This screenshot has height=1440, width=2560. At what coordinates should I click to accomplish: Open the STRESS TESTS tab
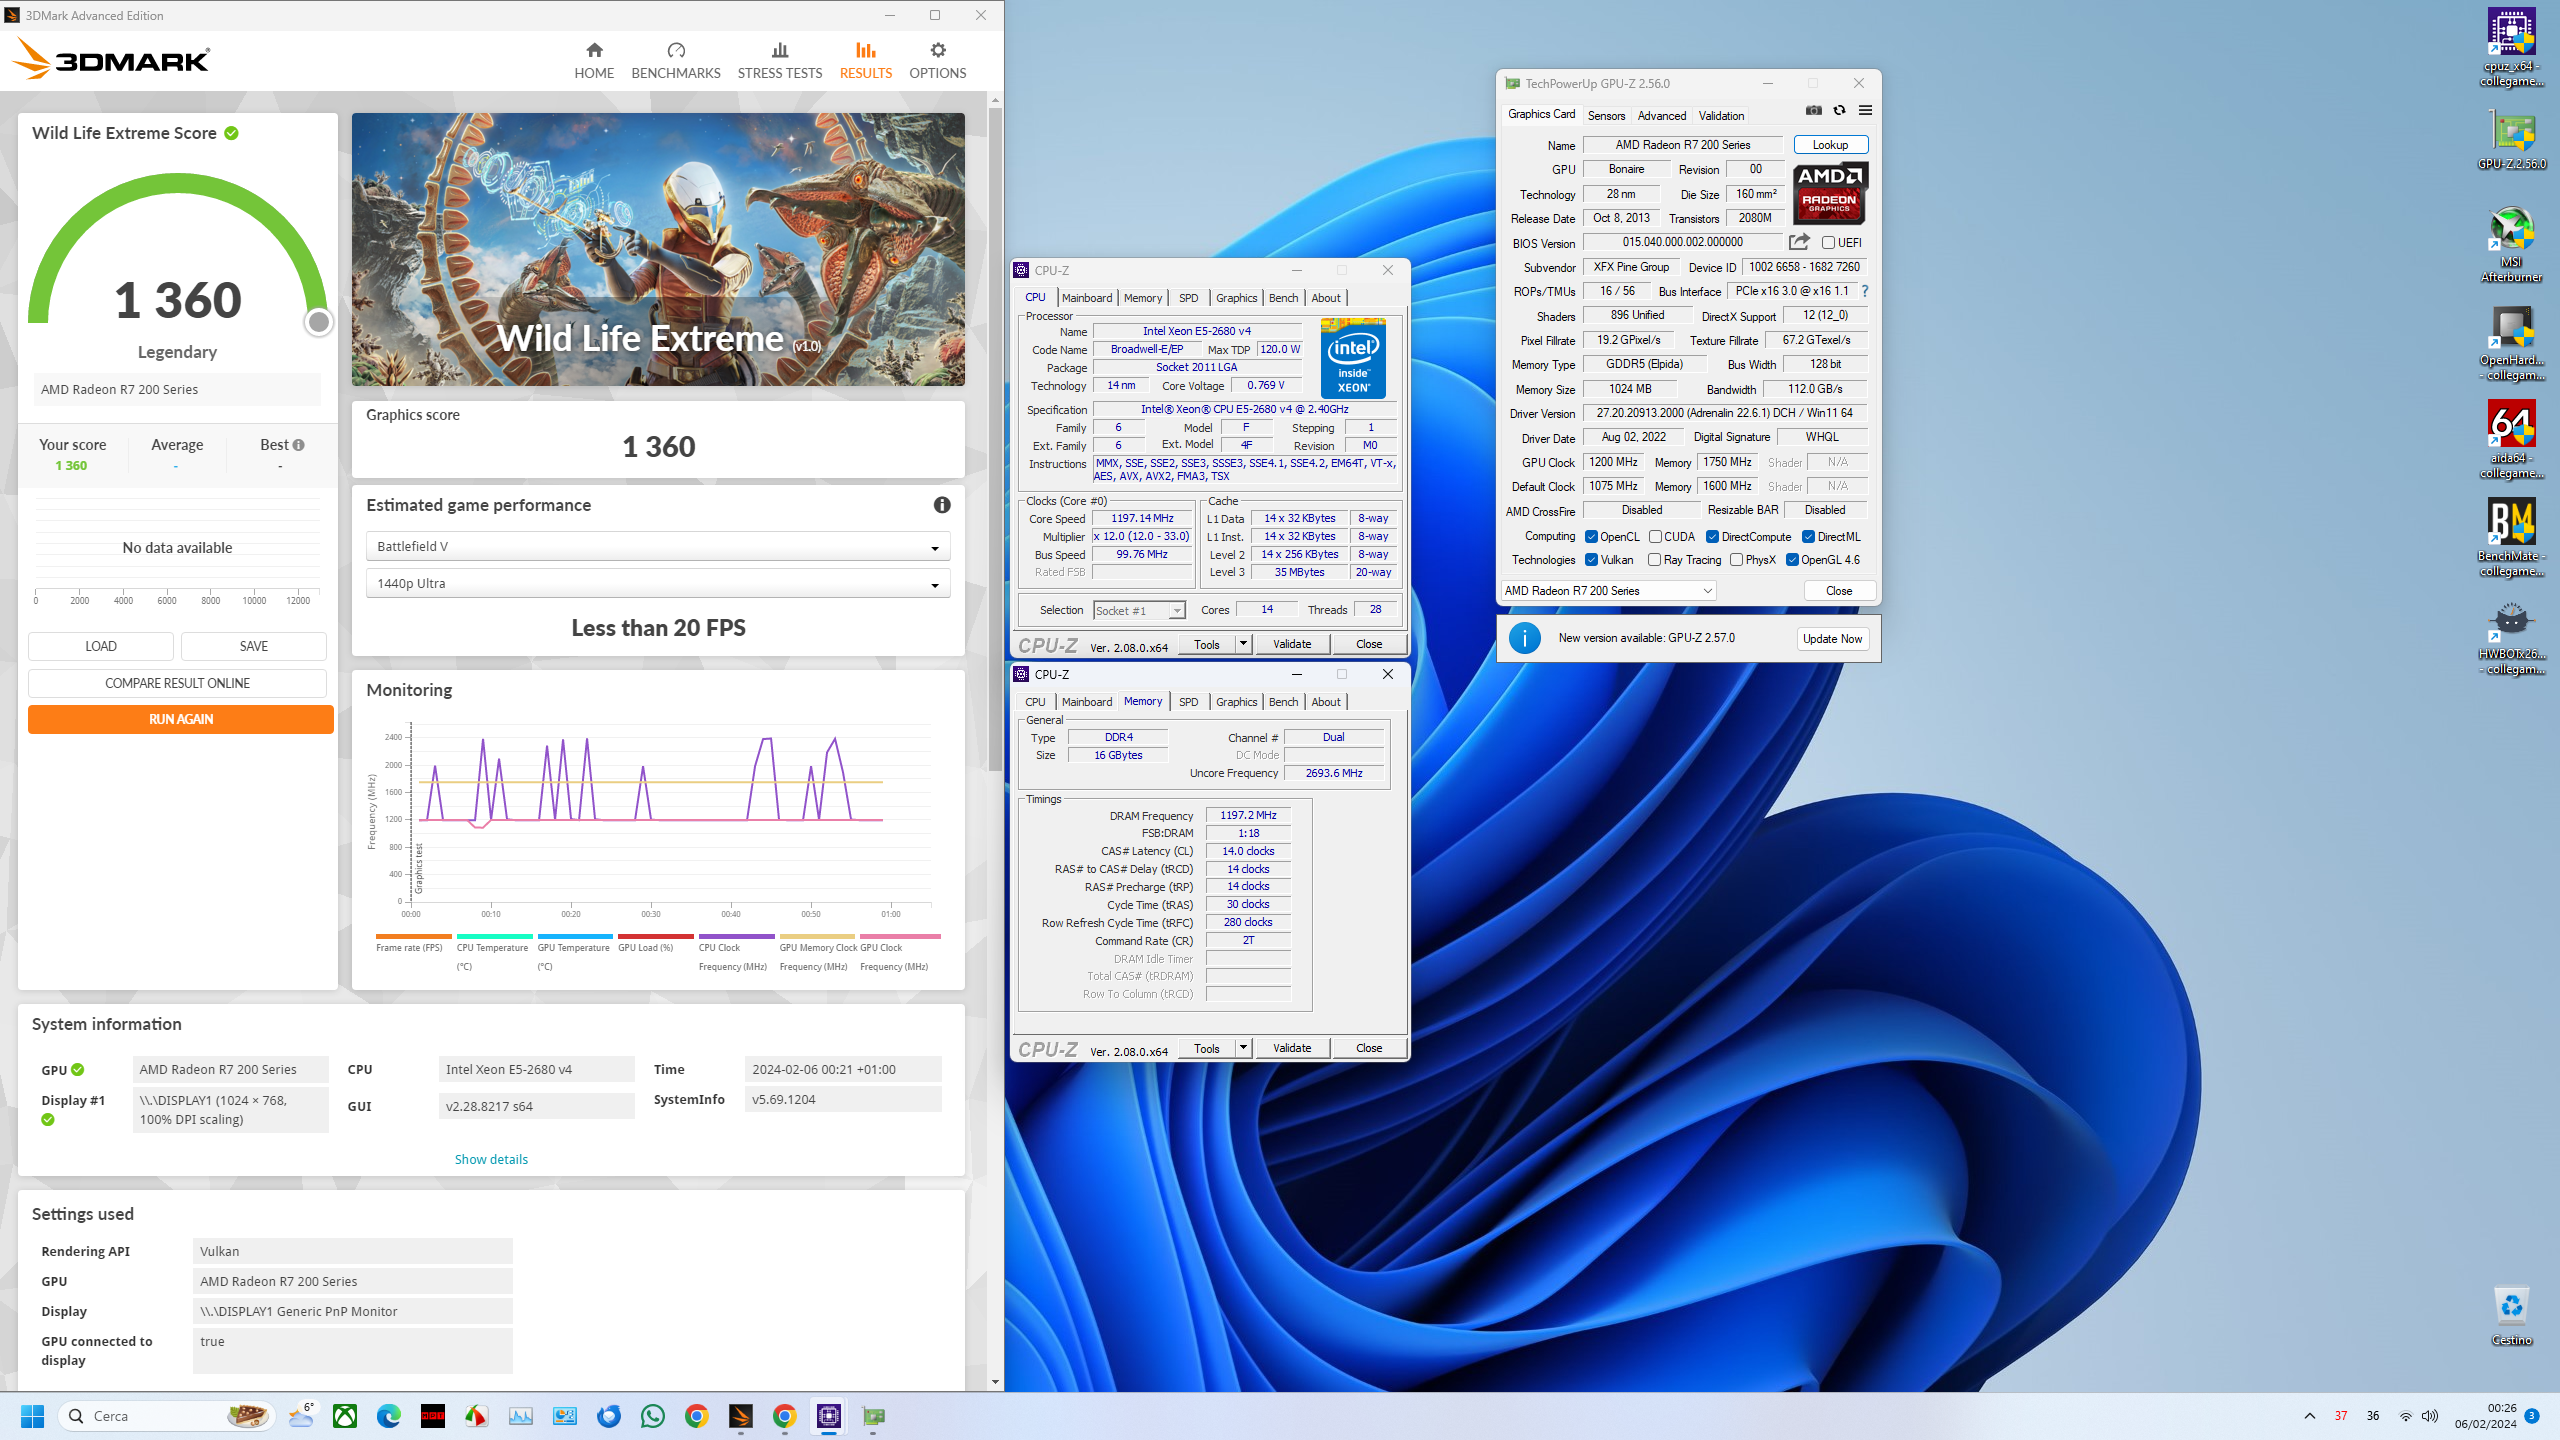coord(780,61)
